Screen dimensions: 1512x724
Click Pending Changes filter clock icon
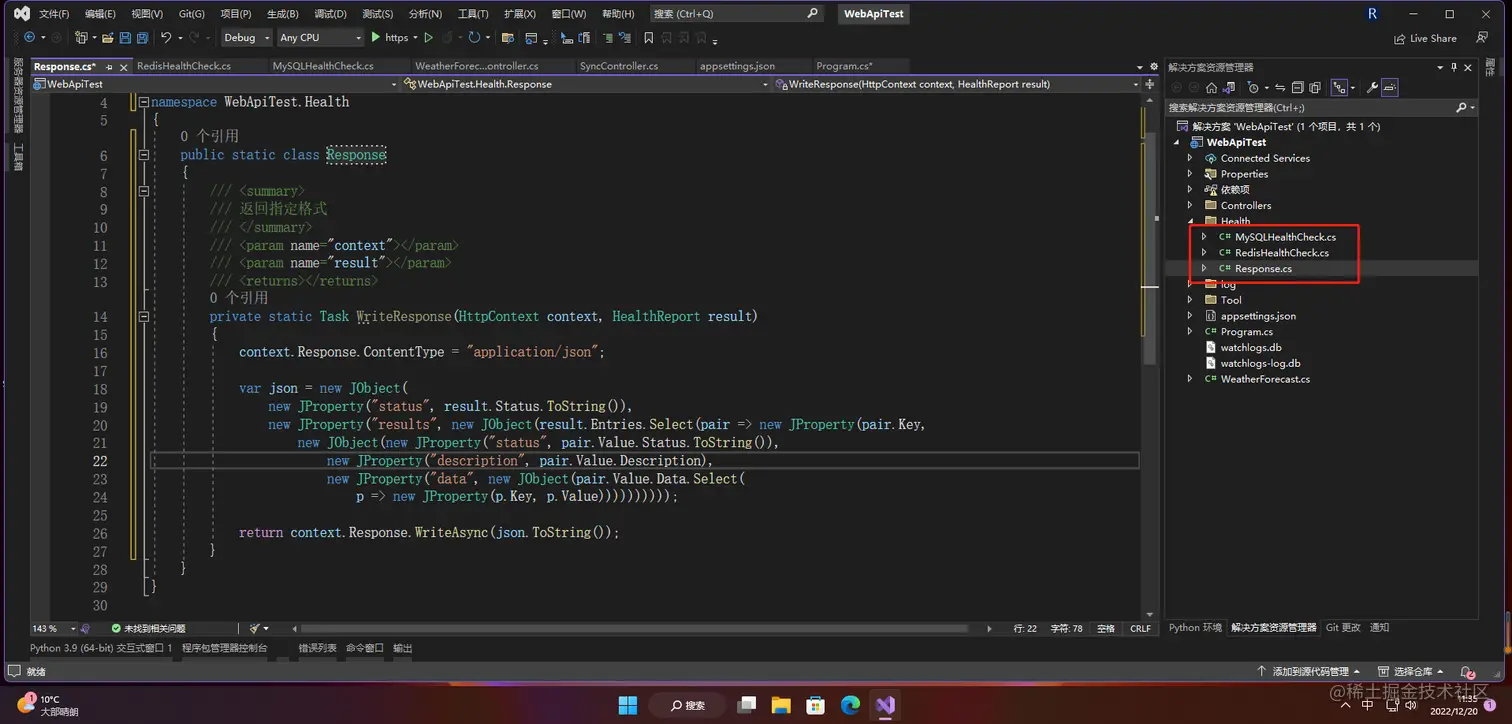point(1253,88)
